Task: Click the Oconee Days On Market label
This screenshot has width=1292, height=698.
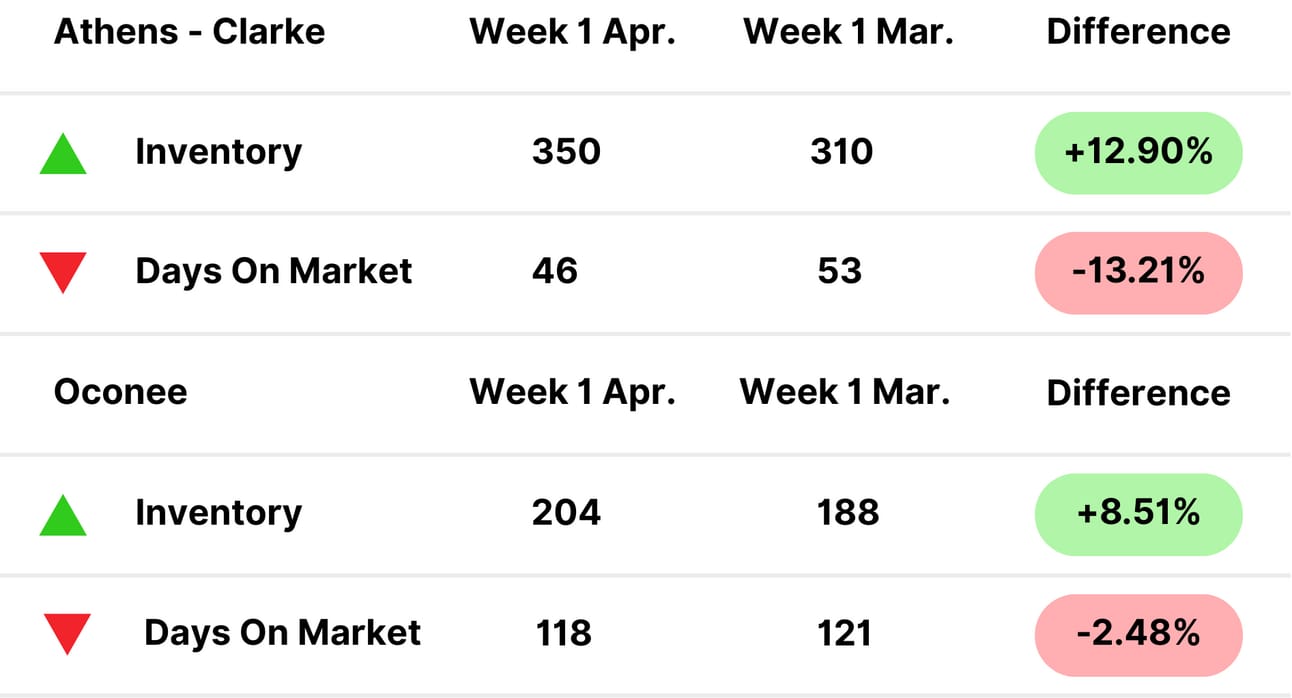Action: [282, 633]
